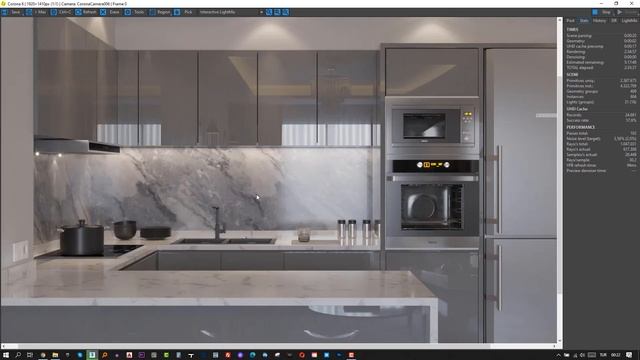640x360 pixels.
Task: Open Windows taskbar search
Action: coord(18,355)
